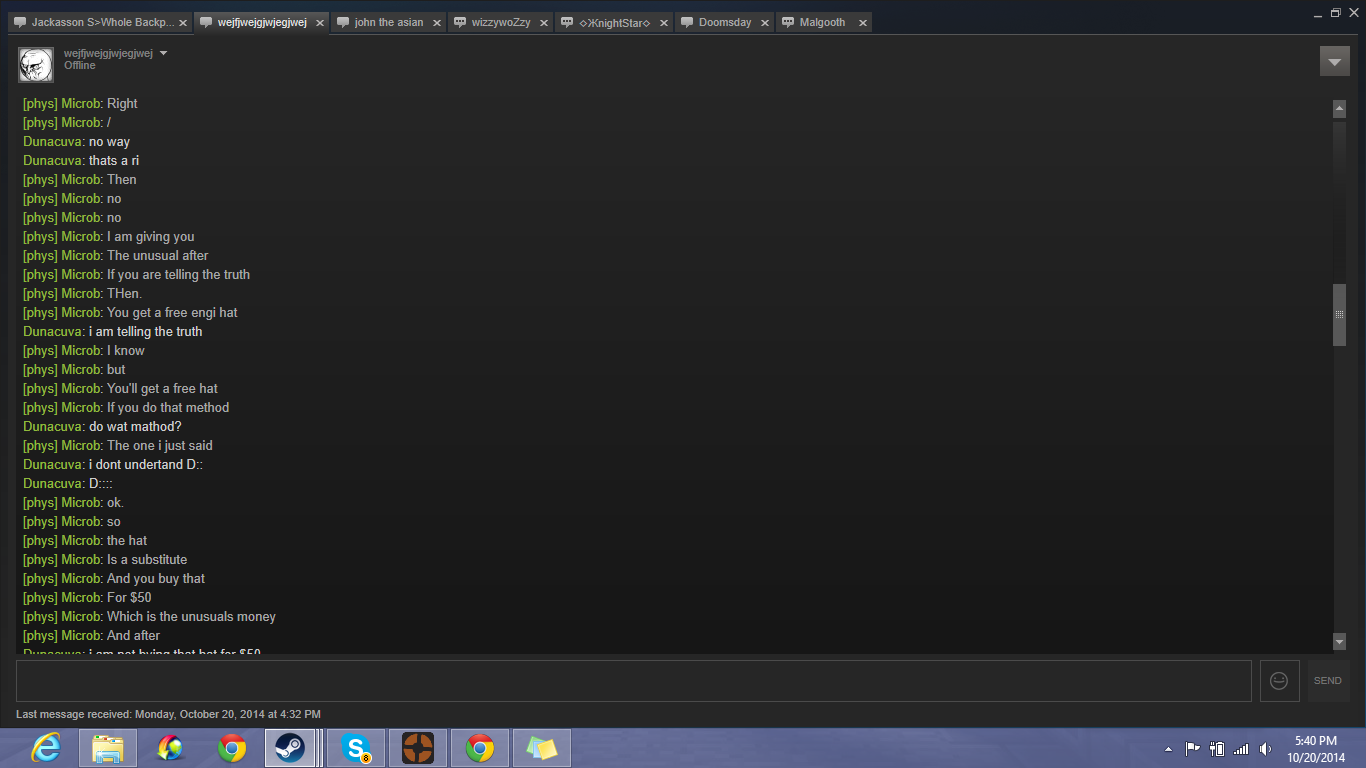The width and height of the screenshot is (1366, 768).
Task: Open Sticky Notes taskbar icon
Action: (541, 748)
